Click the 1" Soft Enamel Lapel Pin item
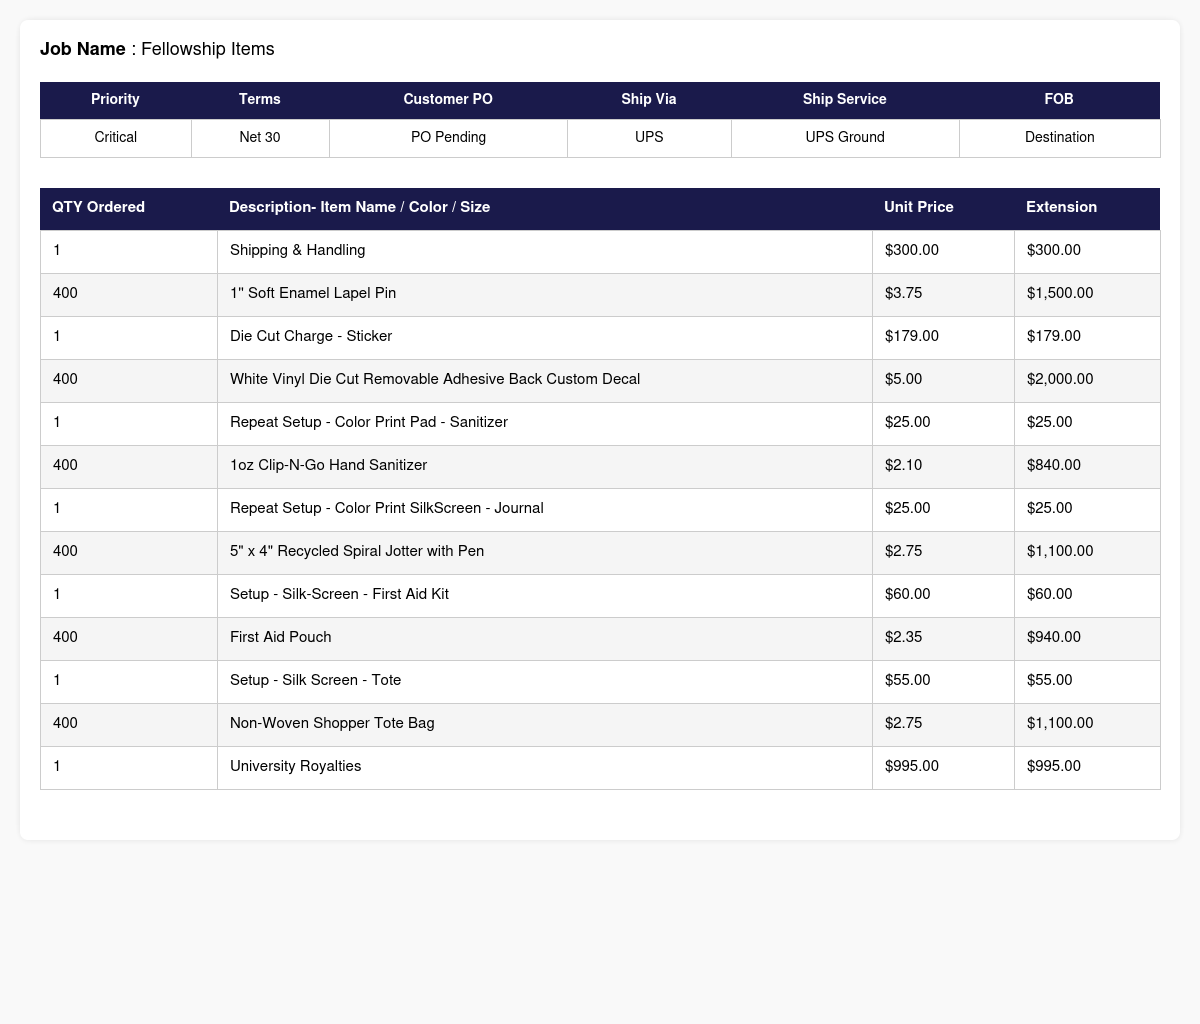This screenshot has height=1024, width=1200. point(313,293)
